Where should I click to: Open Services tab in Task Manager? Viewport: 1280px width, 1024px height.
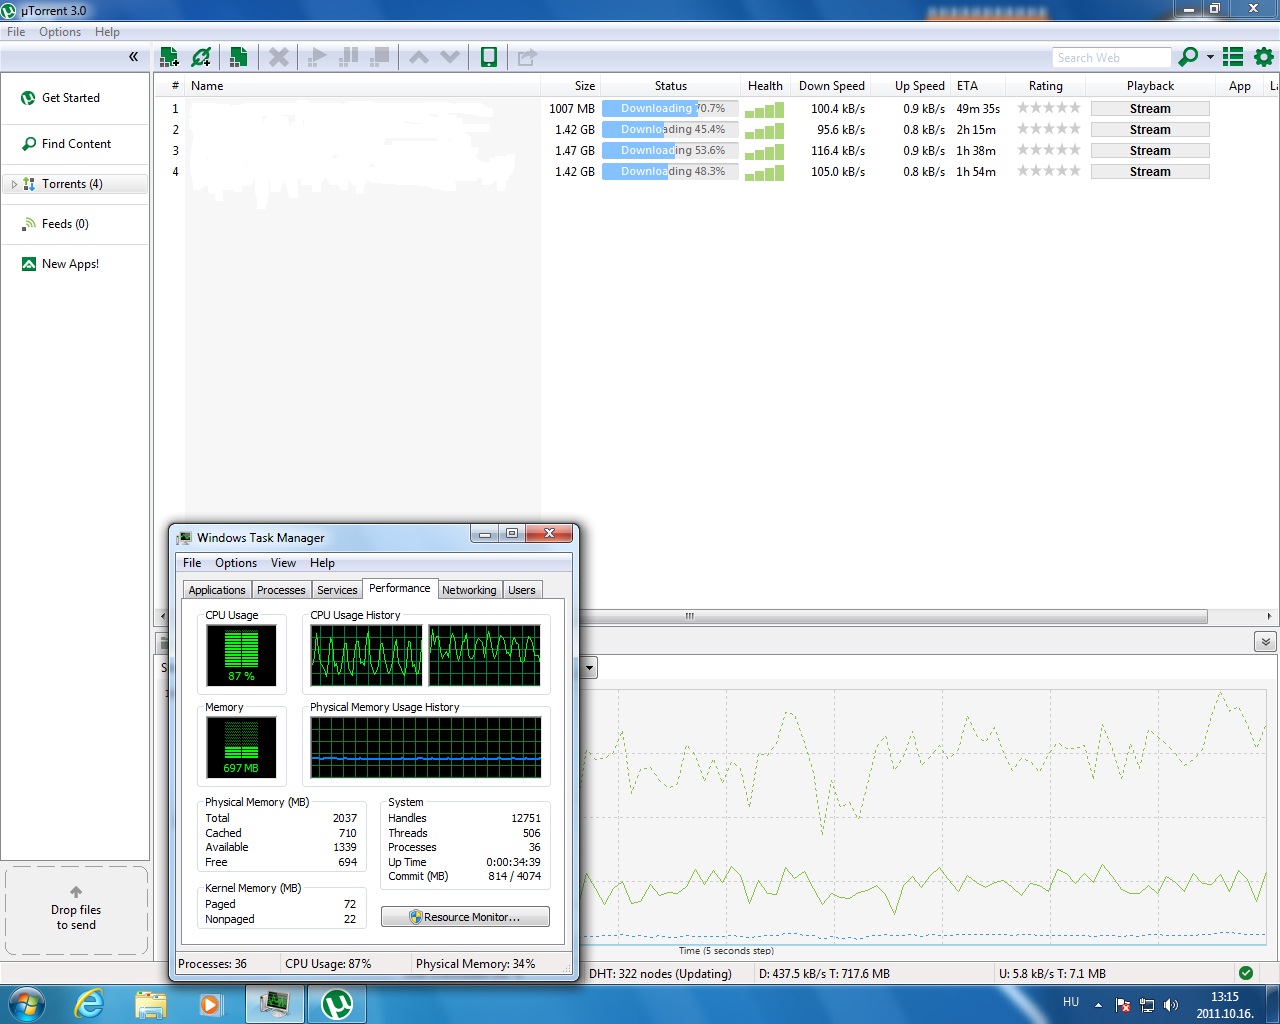(337, 590)
